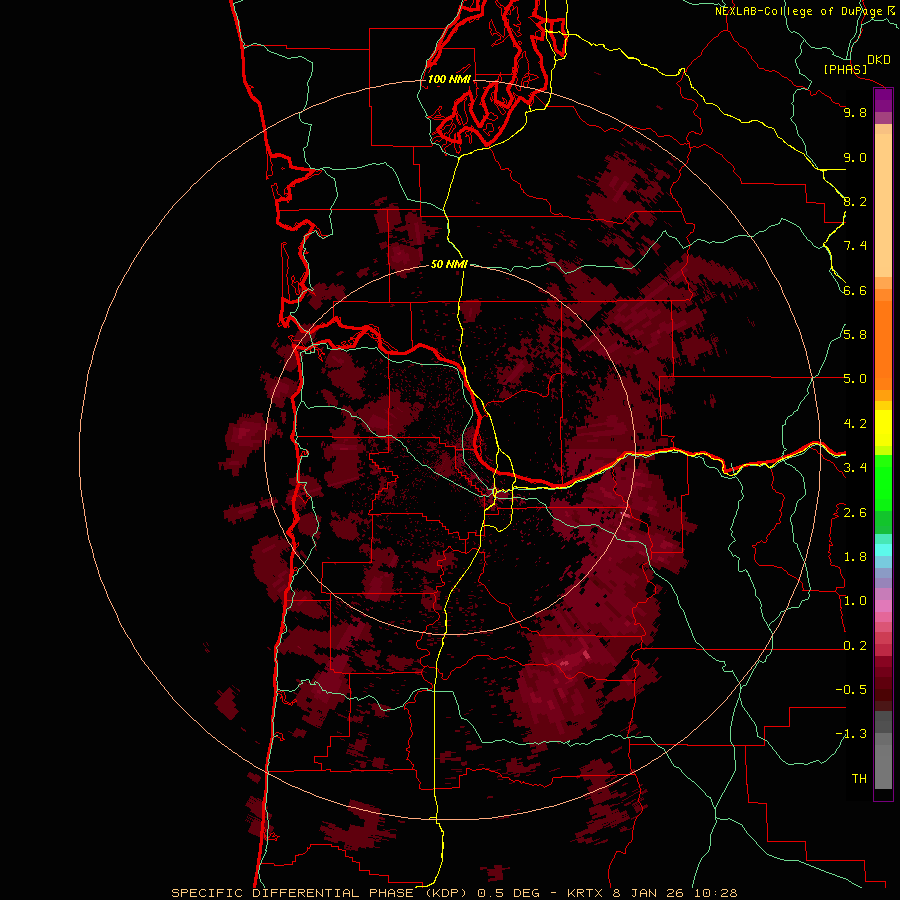900x900 pixels.
Task: Click the [PHAS] legend label
Action: point(845,69)
